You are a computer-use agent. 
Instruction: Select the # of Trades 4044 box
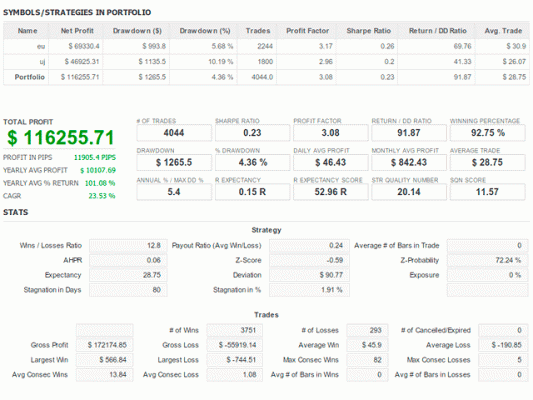coord(174,133)
